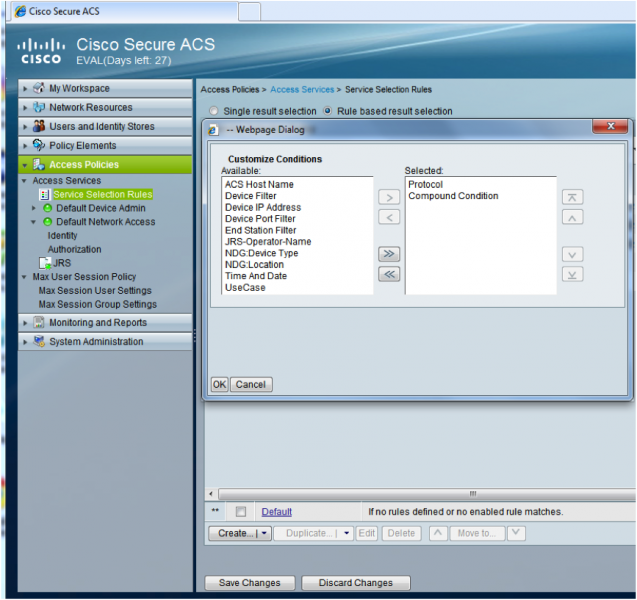Click the Service Selection Rules page icon
The height and width of the screenshot is (600, 637).
coord(44,195)
